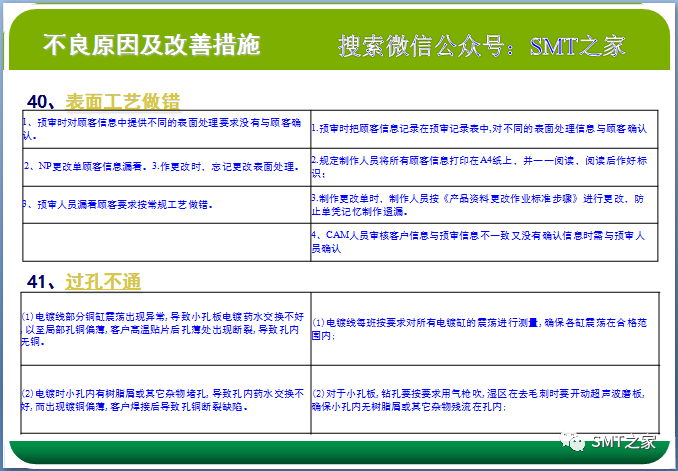This screenshot has width=678, height=471.
Task: Select first cause cell '预审时对顾客信息中提供不同的表面处理'
Action: 165,128
